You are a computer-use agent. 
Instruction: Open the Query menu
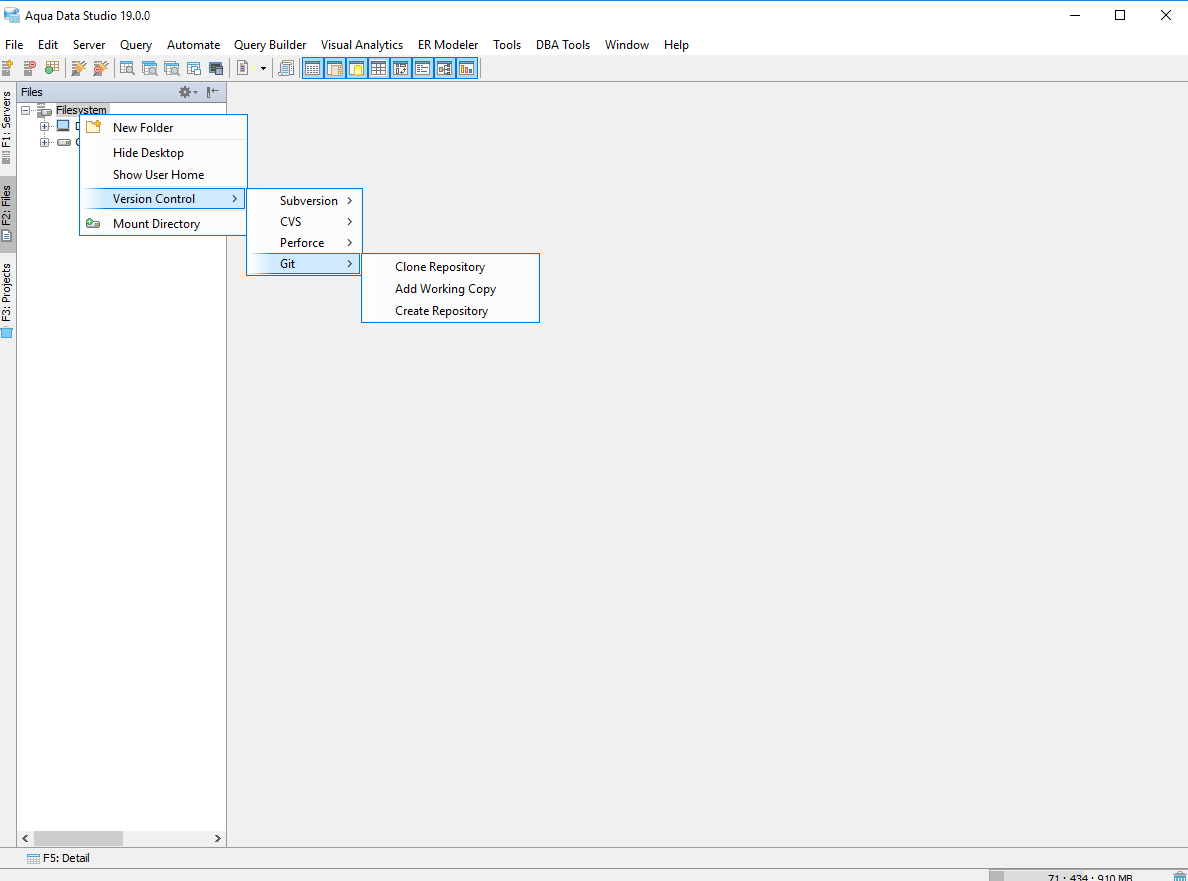(x=136, y=45)
